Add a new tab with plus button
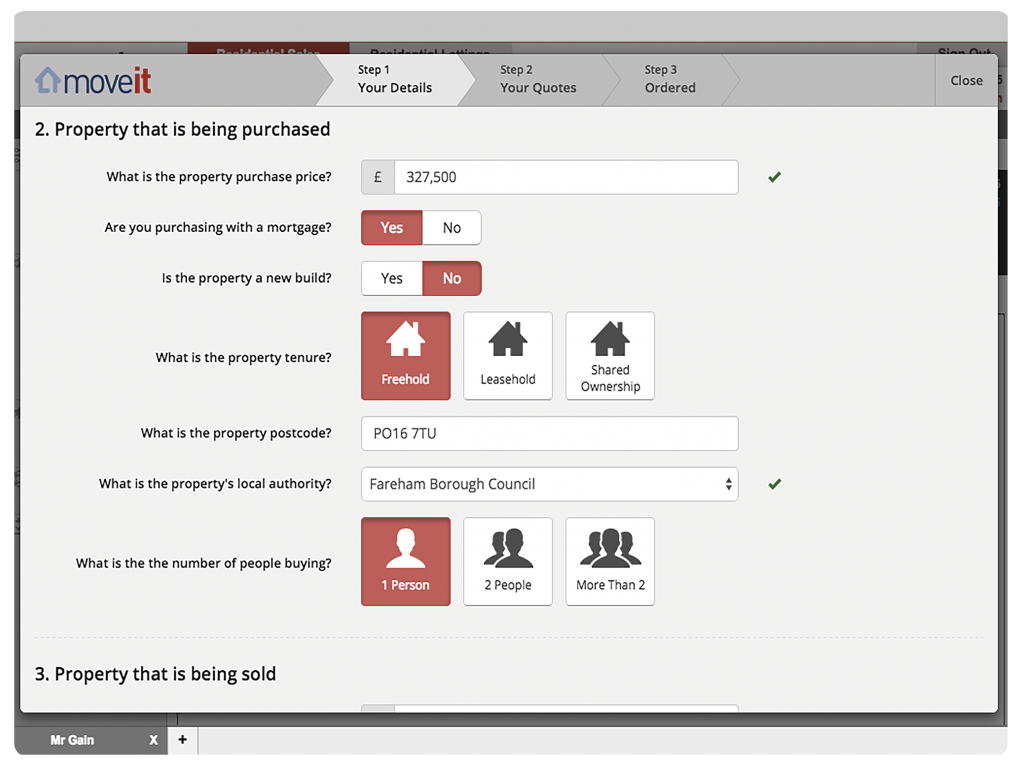1024x766 pixels. click(x=182, y=740)
